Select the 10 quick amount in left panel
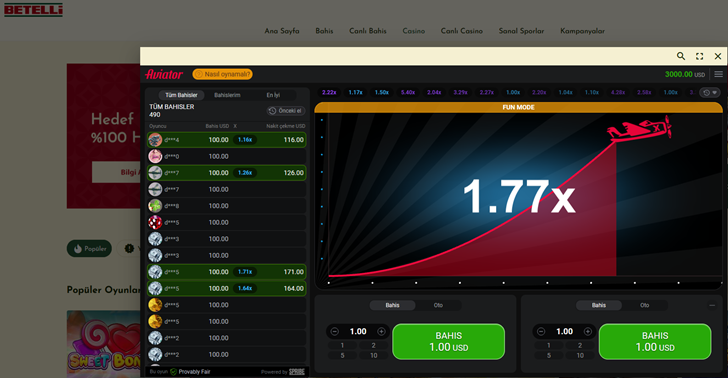728x378 pixels. pyautogui.click(x=374, y=356)
